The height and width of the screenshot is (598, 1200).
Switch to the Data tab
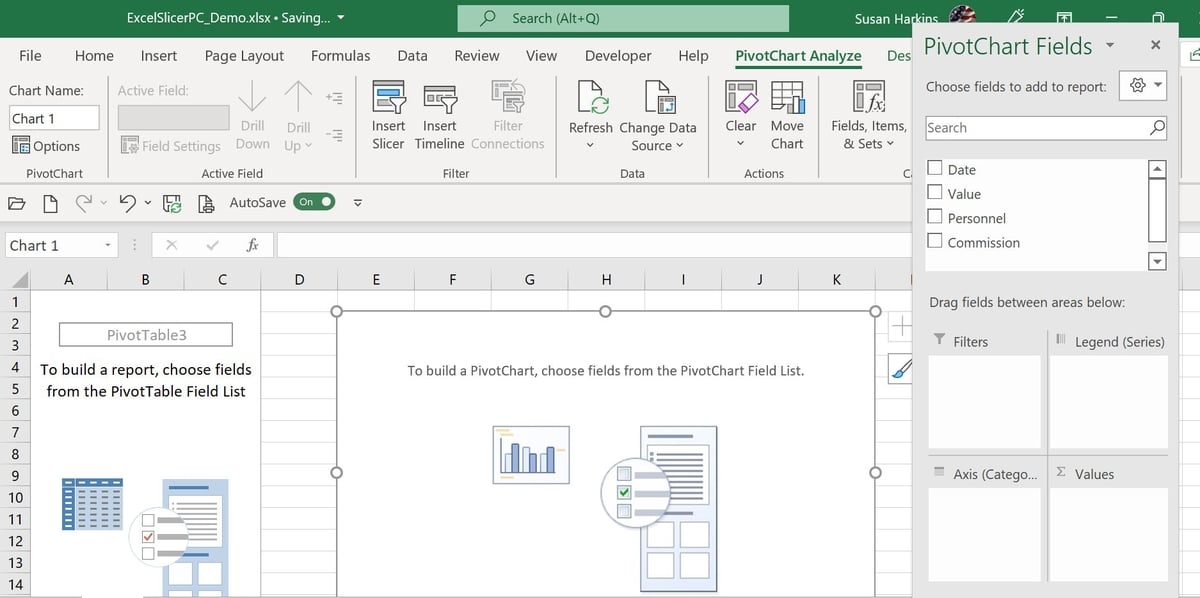click(x=412, y=56)
